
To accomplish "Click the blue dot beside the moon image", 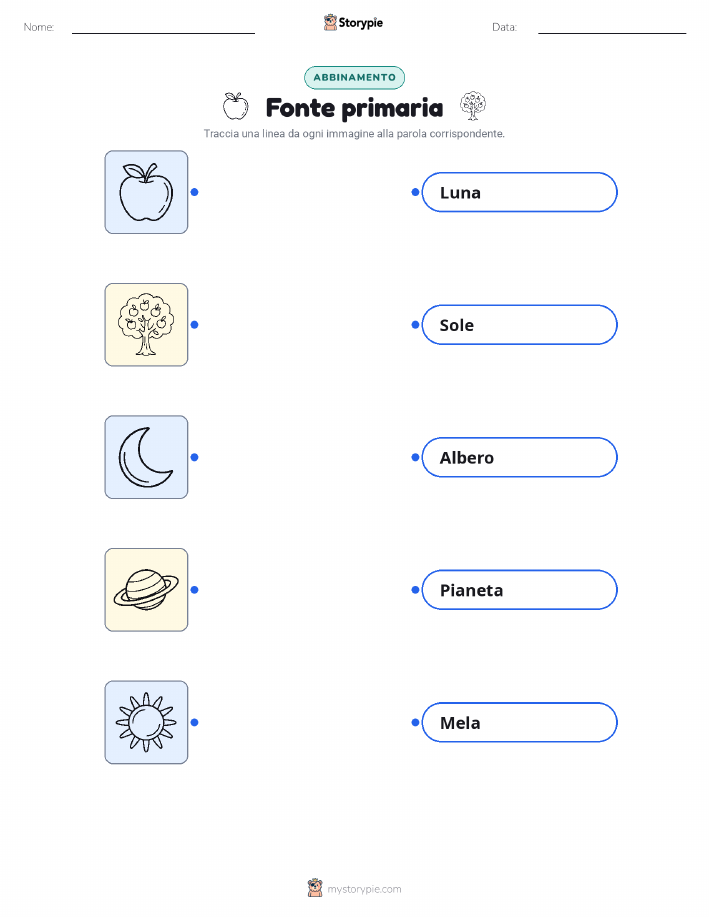I will [x=195, y=457].
